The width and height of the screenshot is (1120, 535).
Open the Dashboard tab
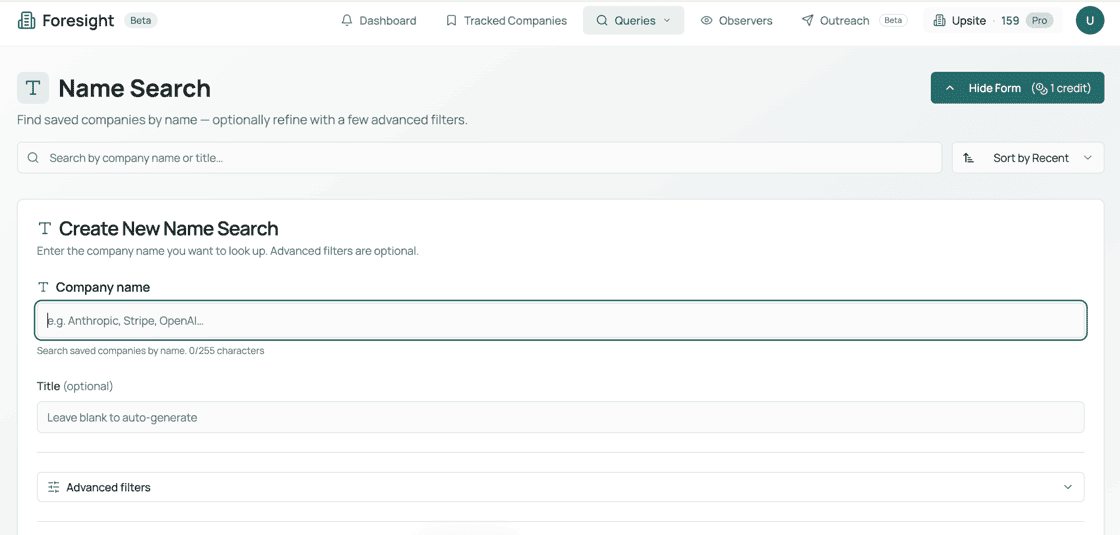(379, 21)
